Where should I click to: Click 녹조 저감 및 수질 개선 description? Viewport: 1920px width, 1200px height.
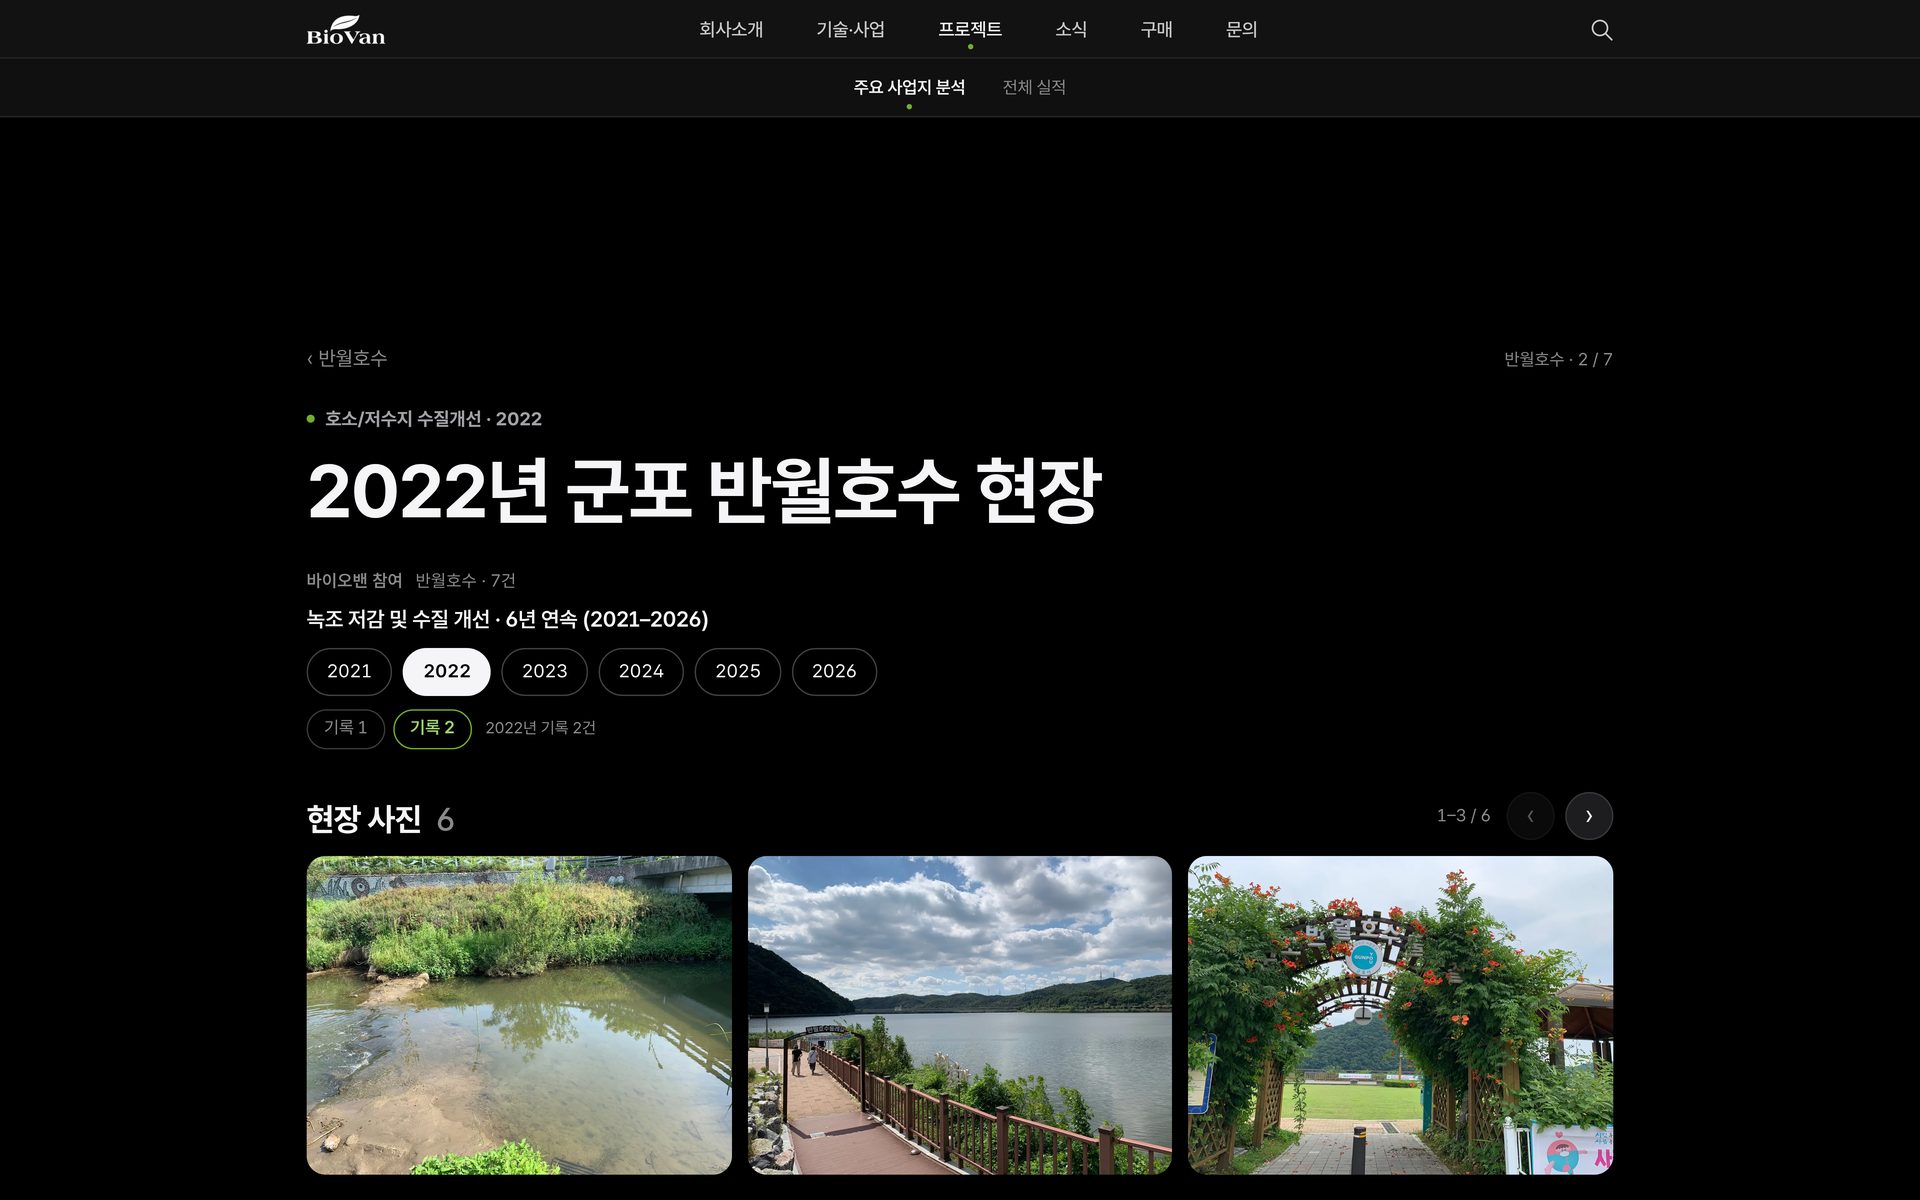(x=507, y=619)
